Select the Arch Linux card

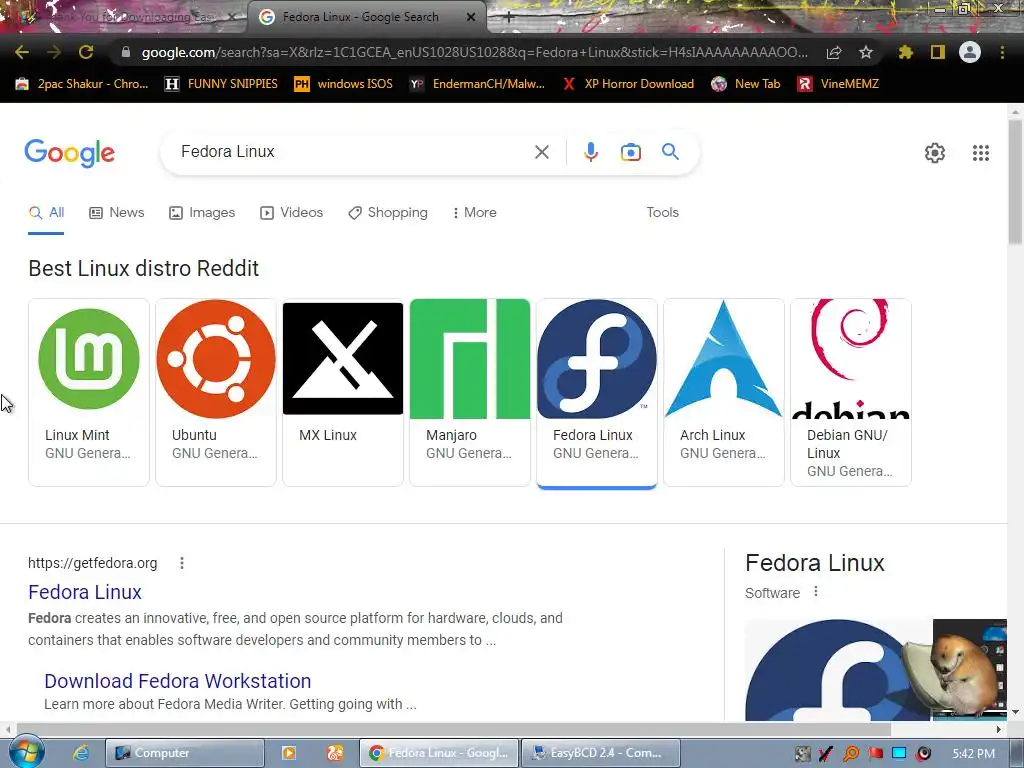724,392
